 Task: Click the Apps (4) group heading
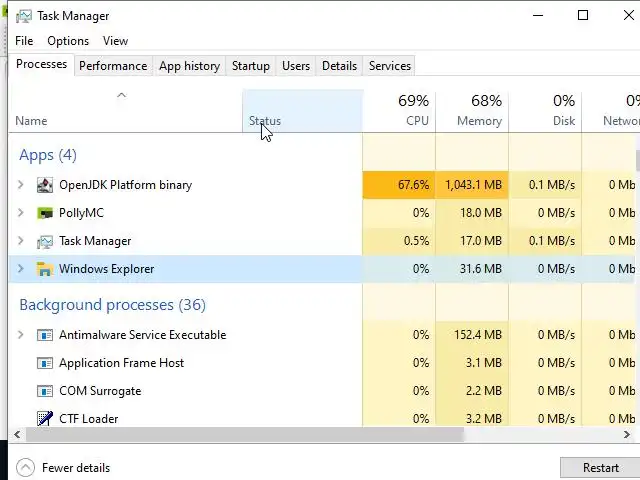click(x=48, y=155)
